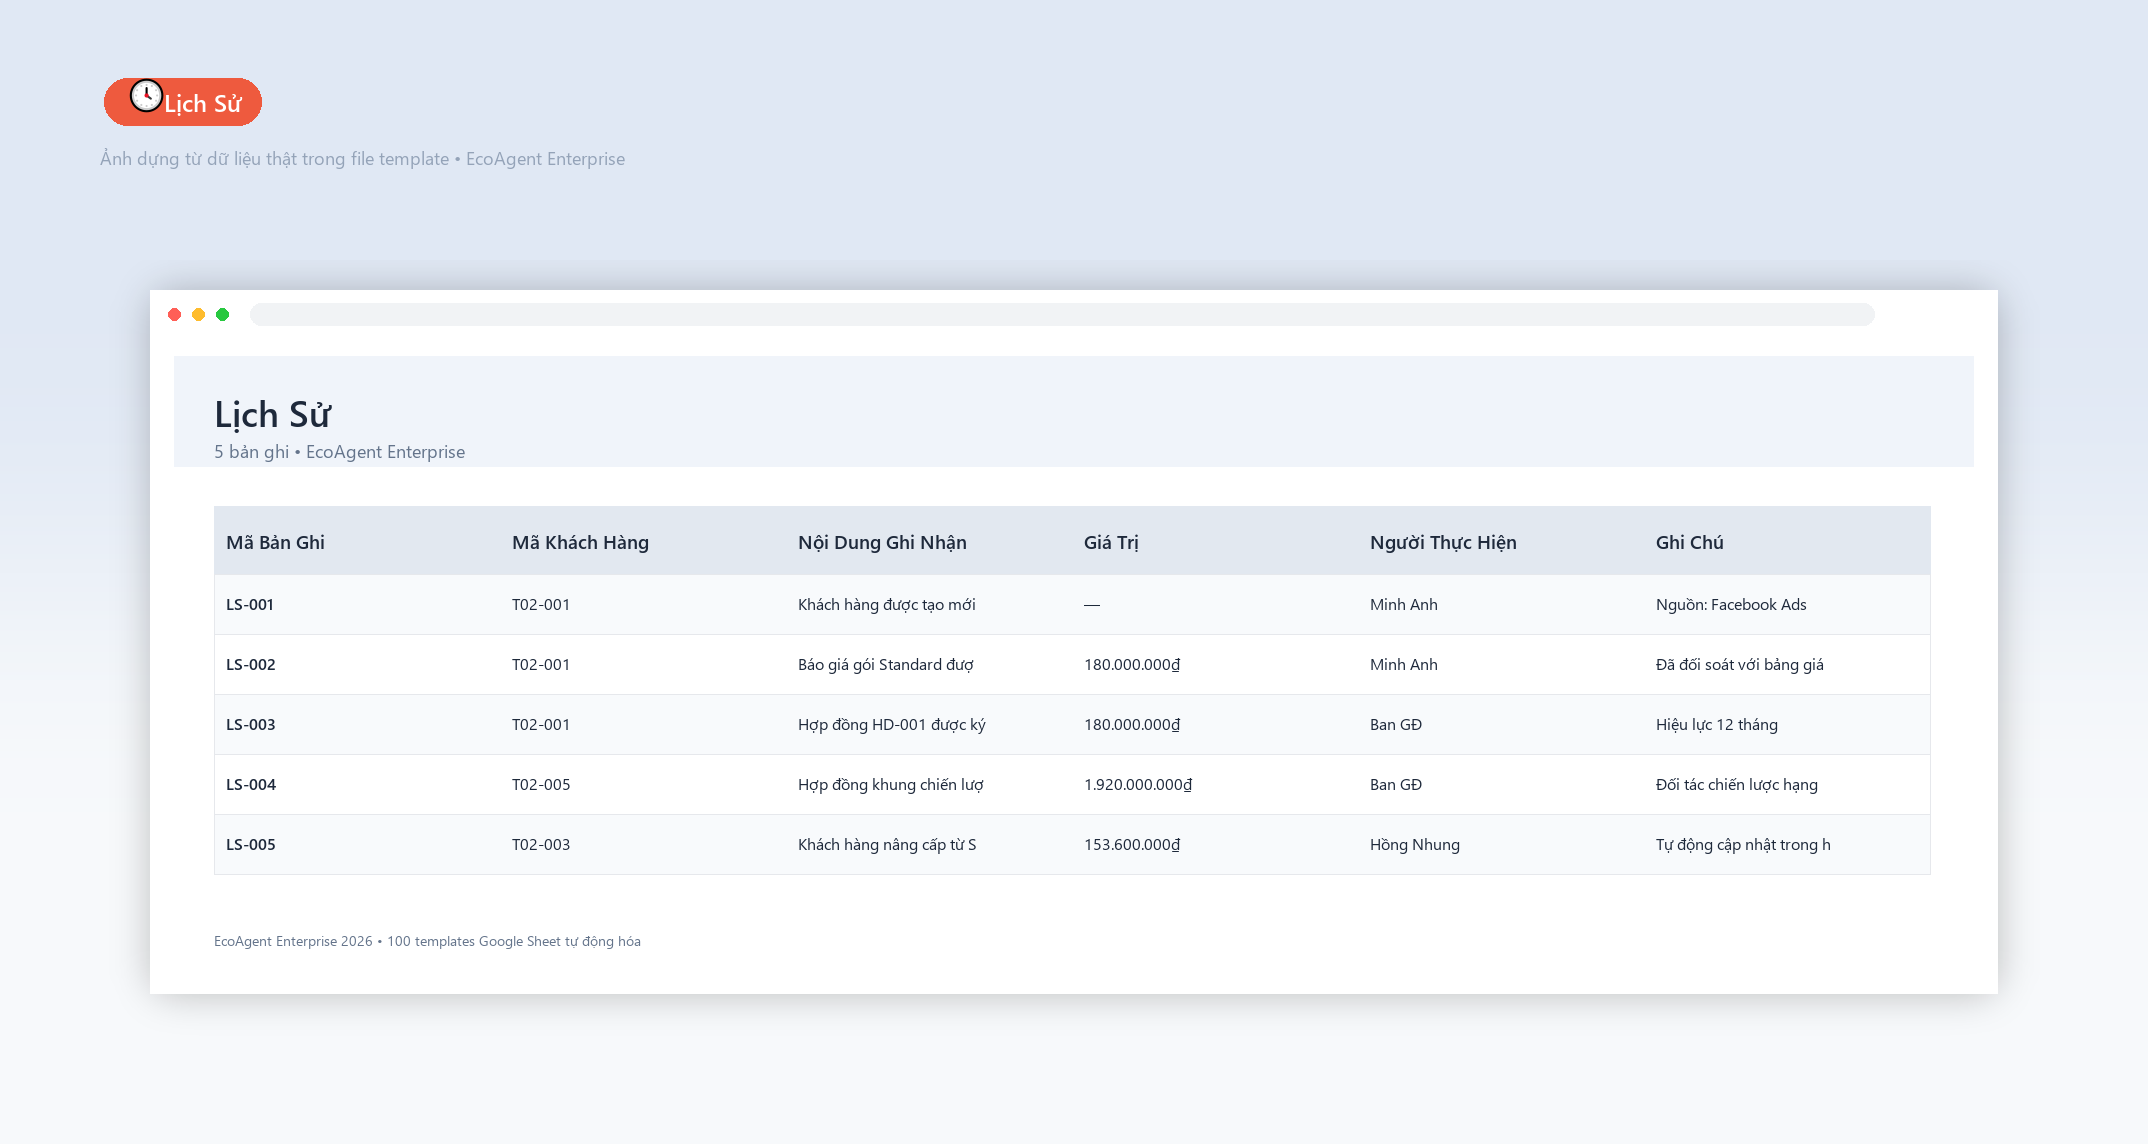
Task: Click the cell 'Hợp đồng HD-001 được ký'
Action: [x=892, y=724]
